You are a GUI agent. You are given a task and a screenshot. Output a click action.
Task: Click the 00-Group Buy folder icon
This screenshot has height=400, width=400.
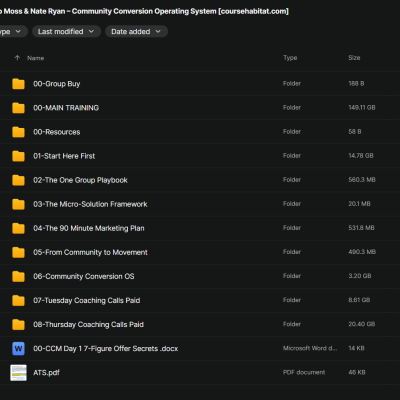[18, 84]
